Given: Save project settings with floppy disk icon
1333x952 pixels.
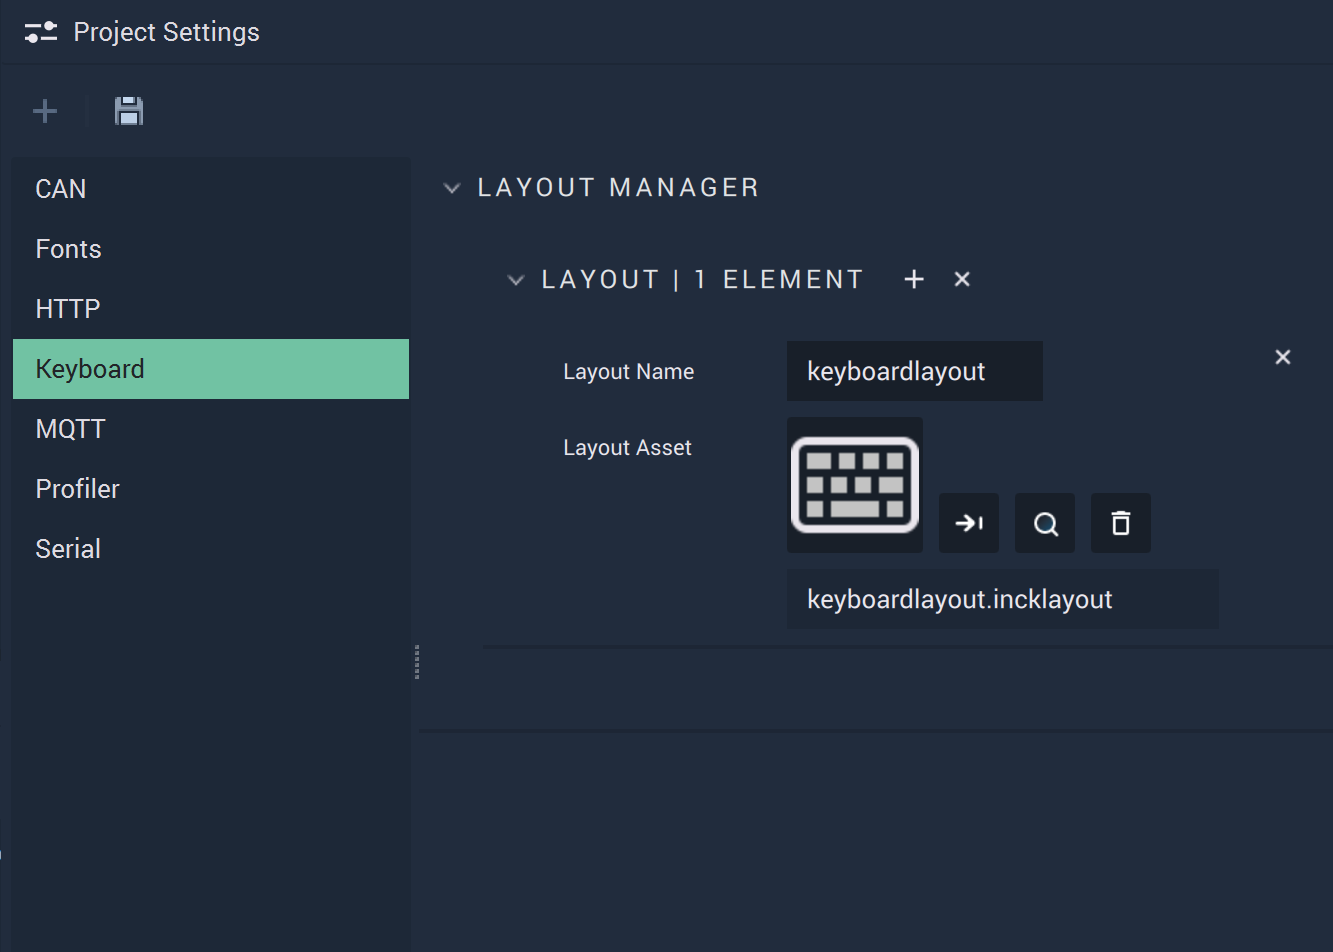Looking at the screenshot, I should point(129,111).
